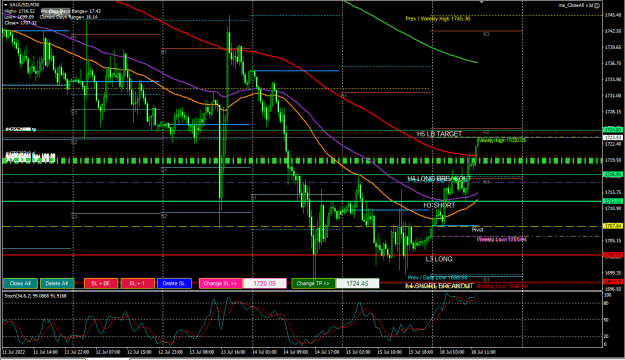Screen dimensions: 625x360
Task: Select the take profit field showing 1724.45
Action: click(x=357, y=283)
